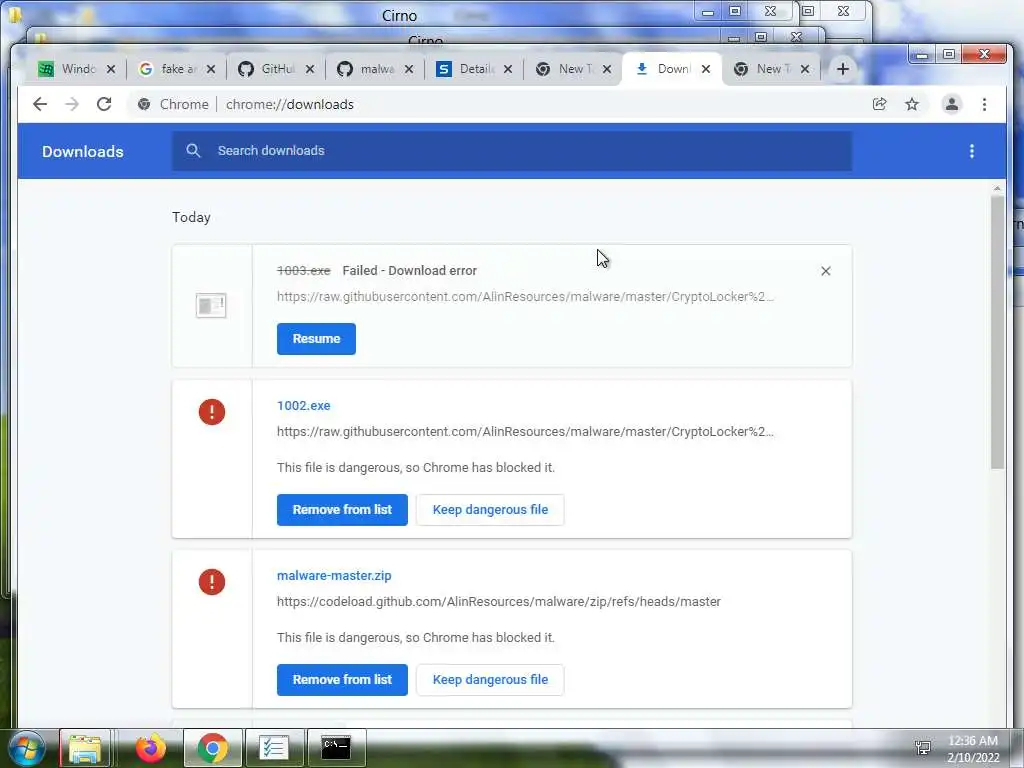Screen dimensions: 1024x768
Task: Click the network icon in the system tray
Action: pyautogui.click(x=923, y=748)
